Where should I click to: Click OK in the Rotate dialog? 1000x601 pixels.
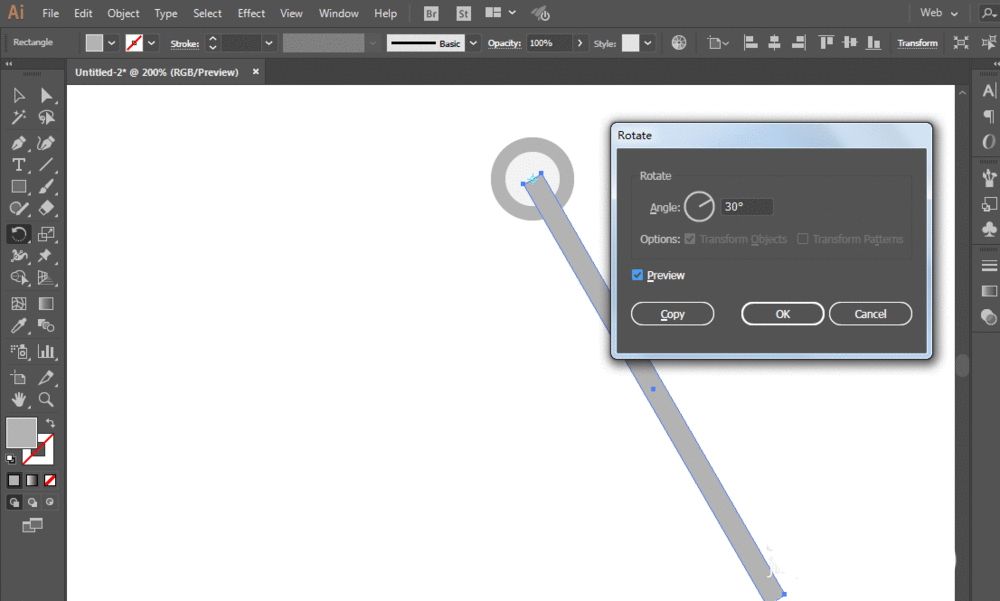782,314
